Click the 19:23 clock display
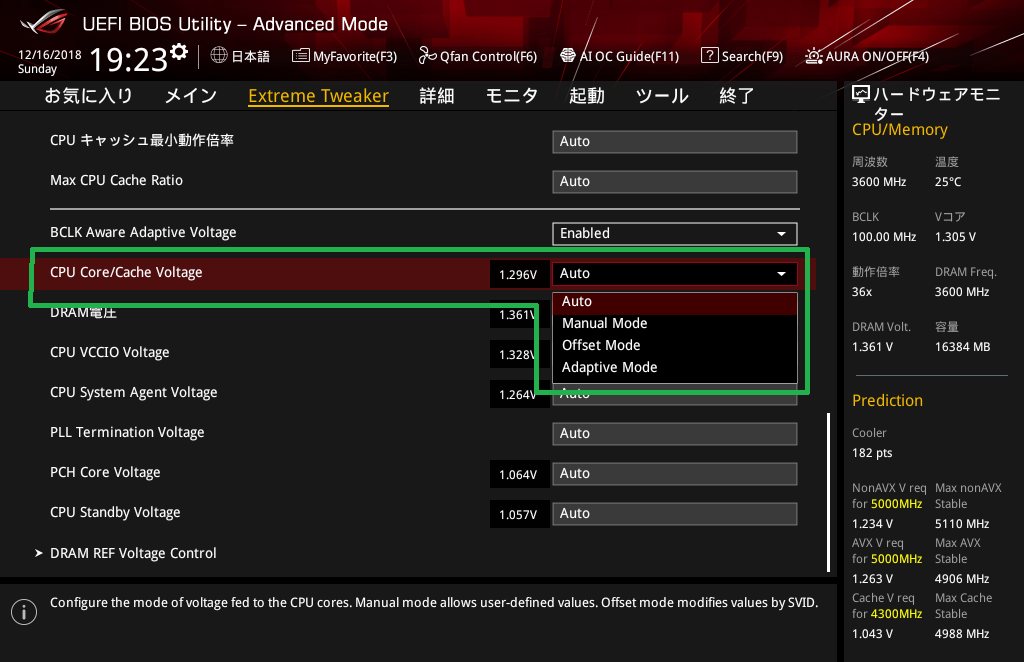This screenshot has height=662, width=1024. (x=129, y=60)
